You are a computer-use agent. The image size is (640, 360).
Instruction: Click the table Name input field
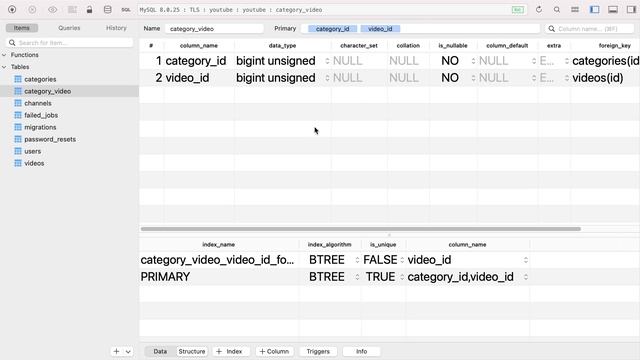[214, 29]
